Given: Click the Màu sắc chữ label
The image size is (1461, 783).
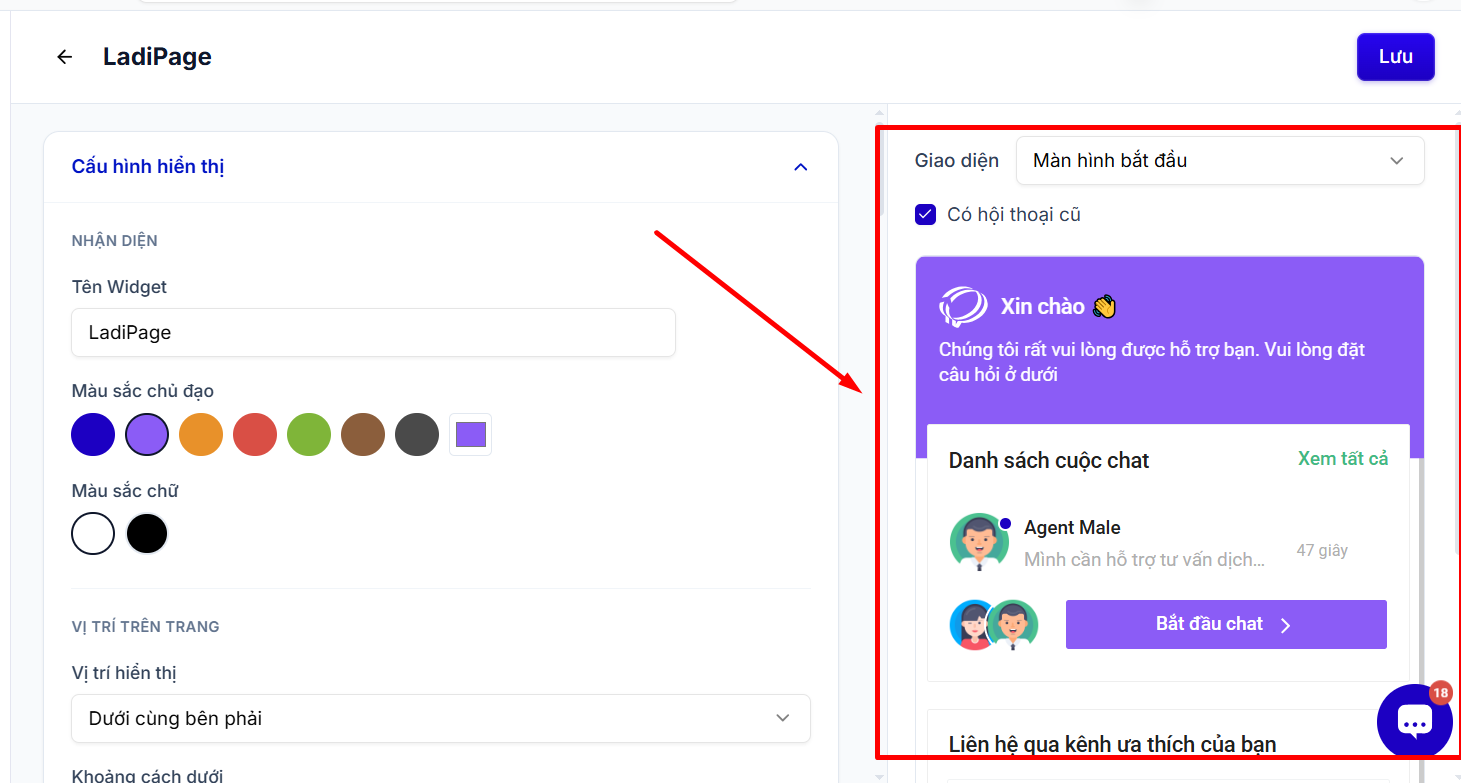Looking at the screenshot, I should coord(125,491).
